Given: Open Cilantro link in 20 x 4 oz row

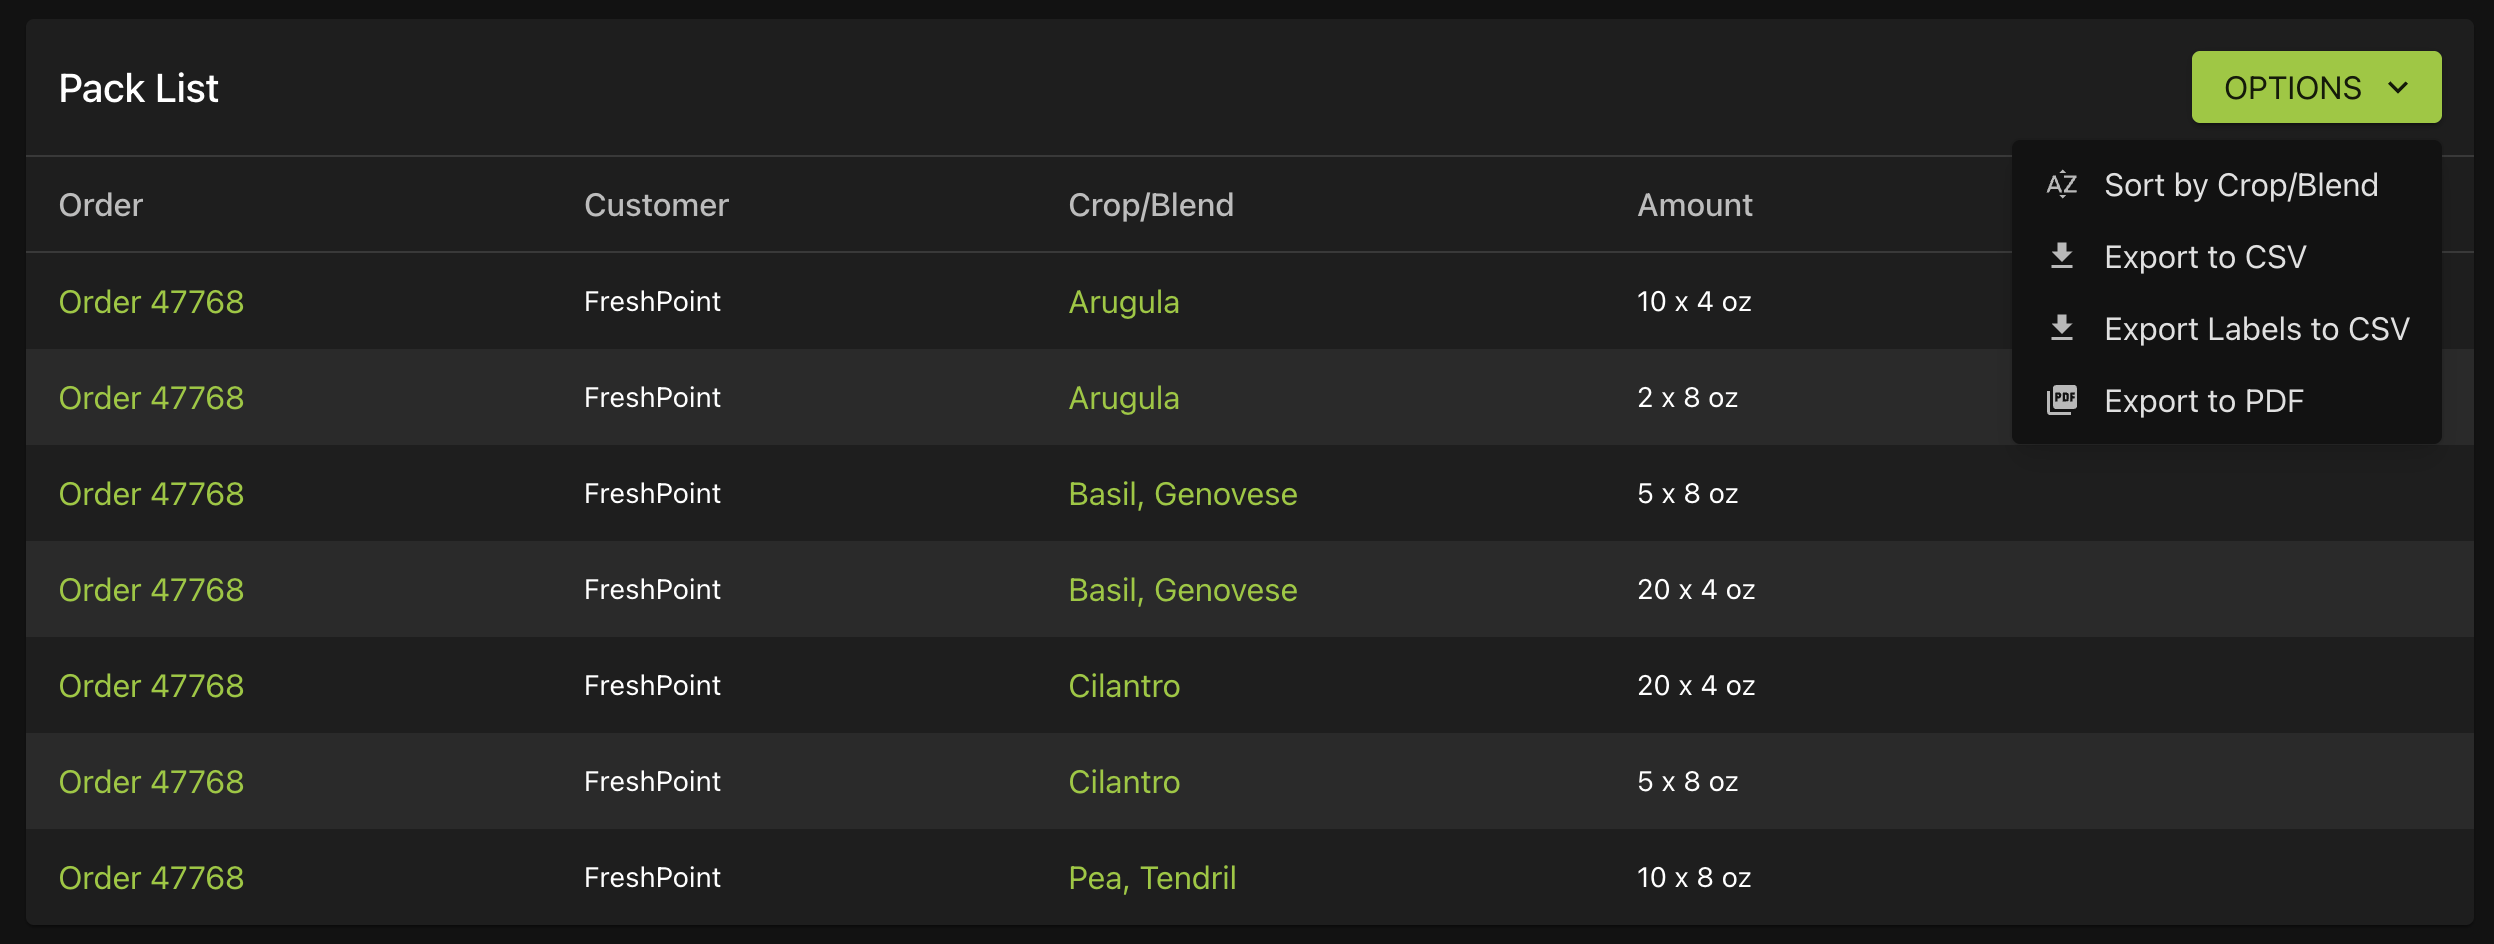Looking at the screenshot, I should (1124, 686).
